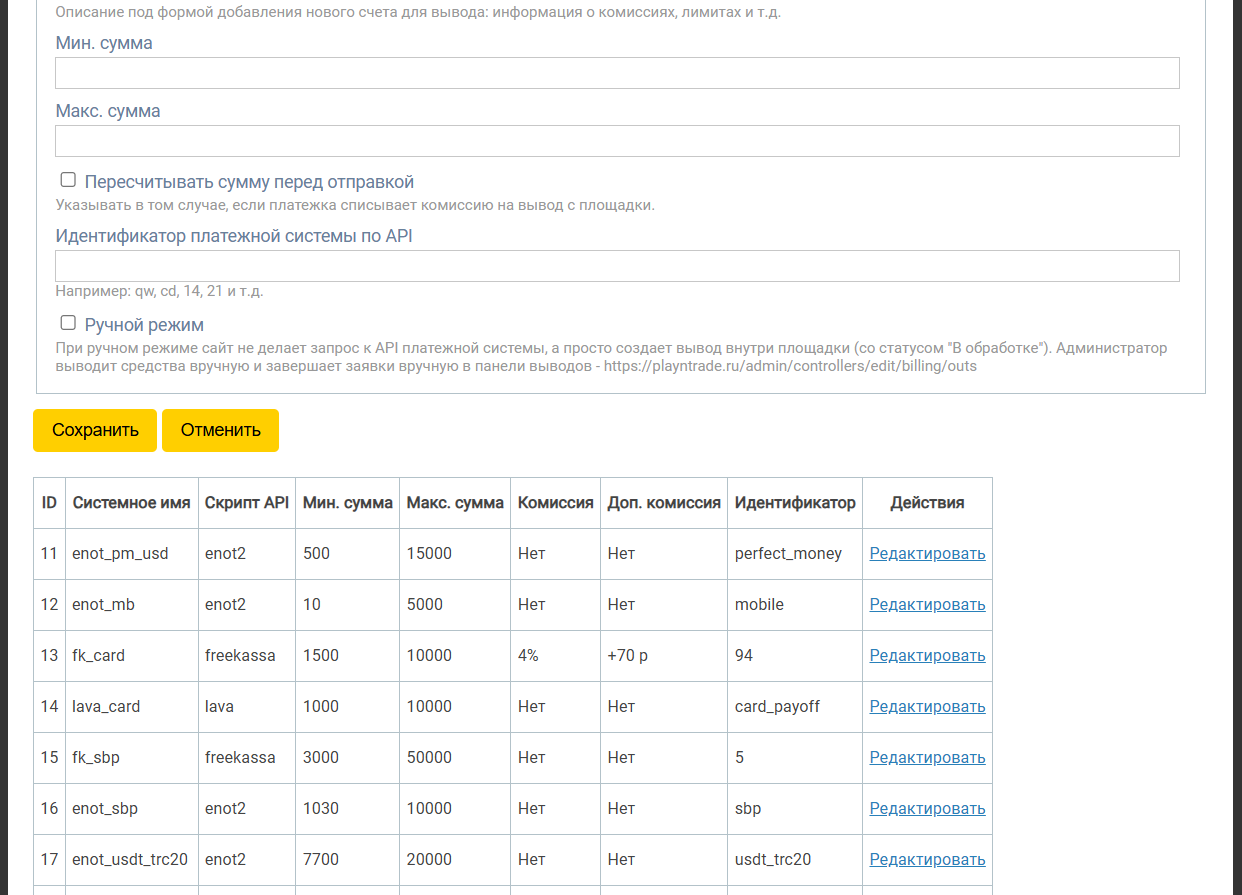Click the Идентификатор column header
Screen dimensions: 1242x895
[x=795, y=503]
